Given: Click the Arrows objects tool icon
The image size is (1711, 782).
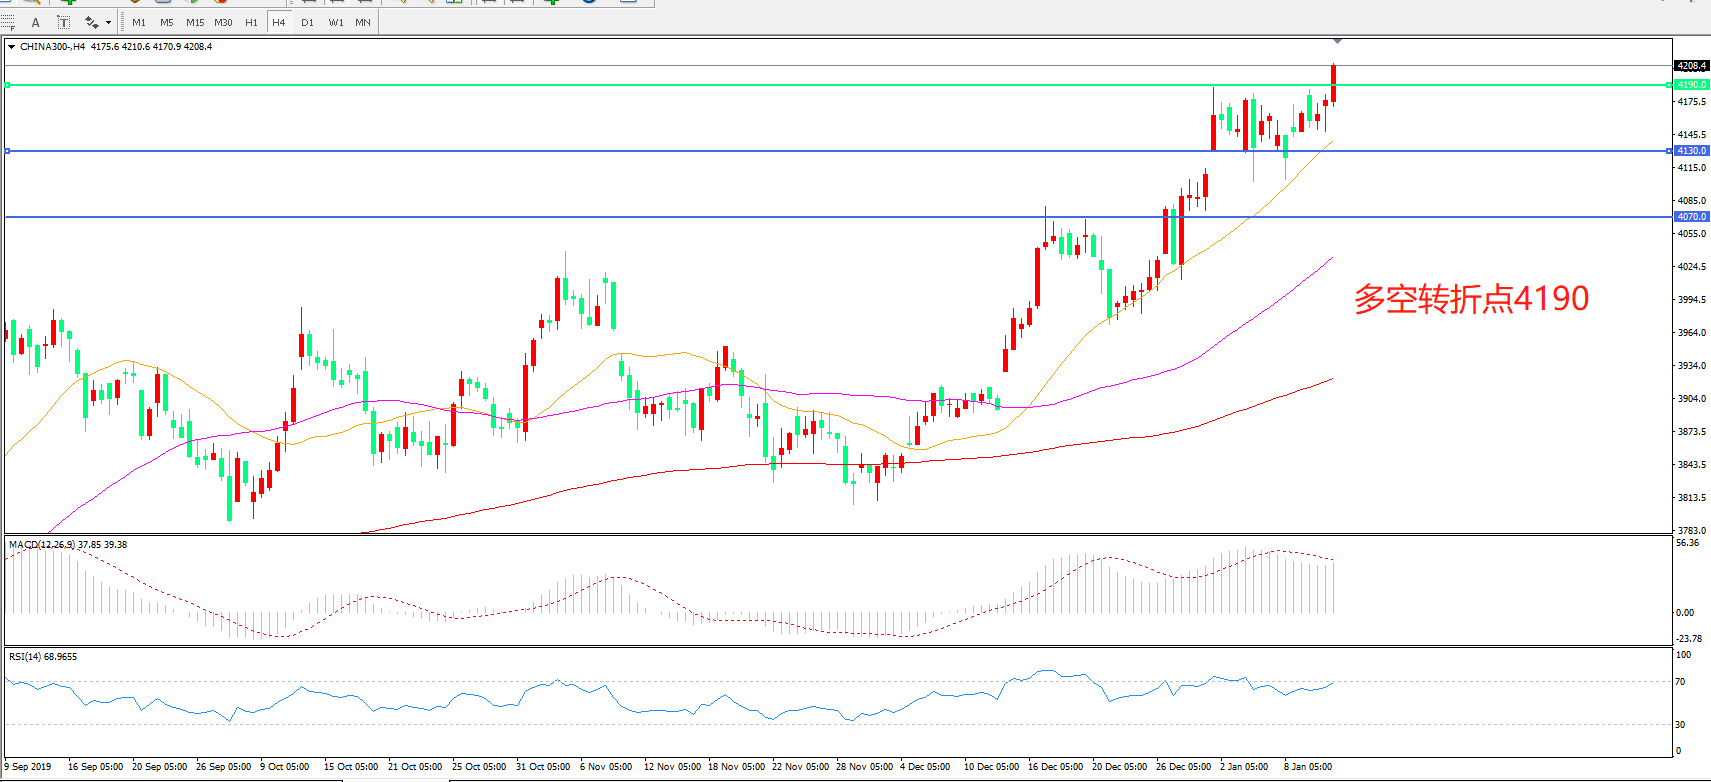Looking at the screenshot, I should 91,22.
